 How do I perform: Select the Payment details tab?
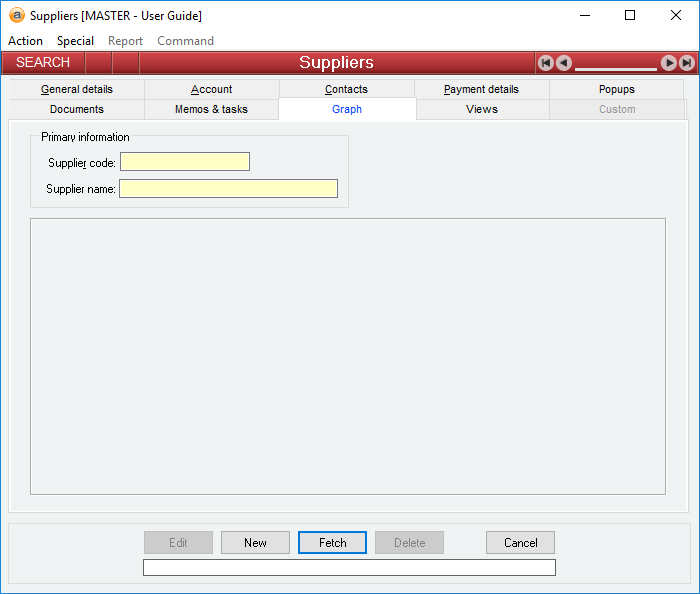(x=481, y=89)
